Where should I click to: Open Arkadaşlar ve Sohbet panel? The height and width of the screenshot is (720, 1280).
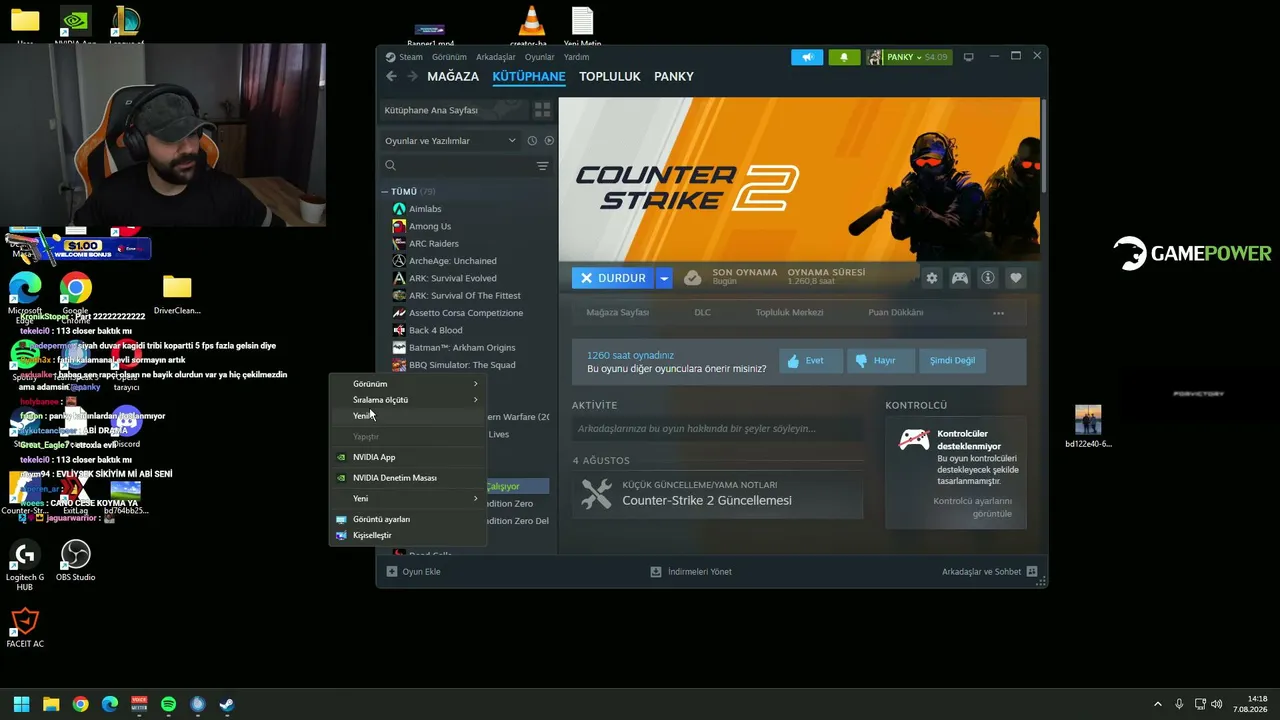click(990, 572)
